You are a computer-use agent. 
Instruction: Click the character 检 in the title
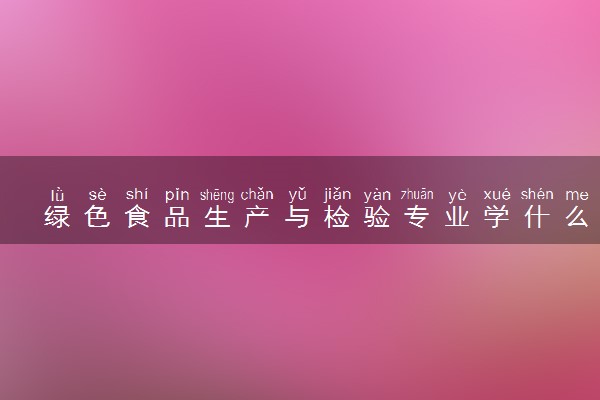pos(337,217)
